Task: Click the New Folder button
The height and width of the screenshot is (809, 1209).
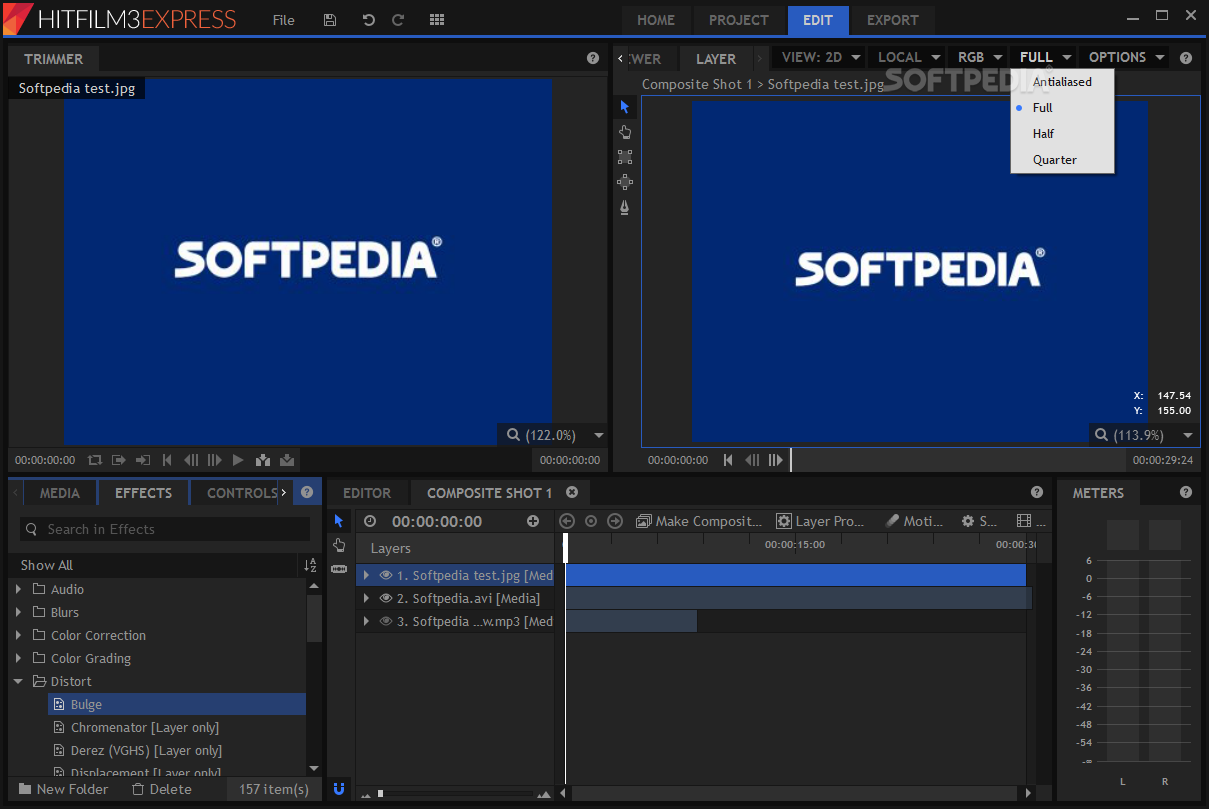Action: coord(63,789)
